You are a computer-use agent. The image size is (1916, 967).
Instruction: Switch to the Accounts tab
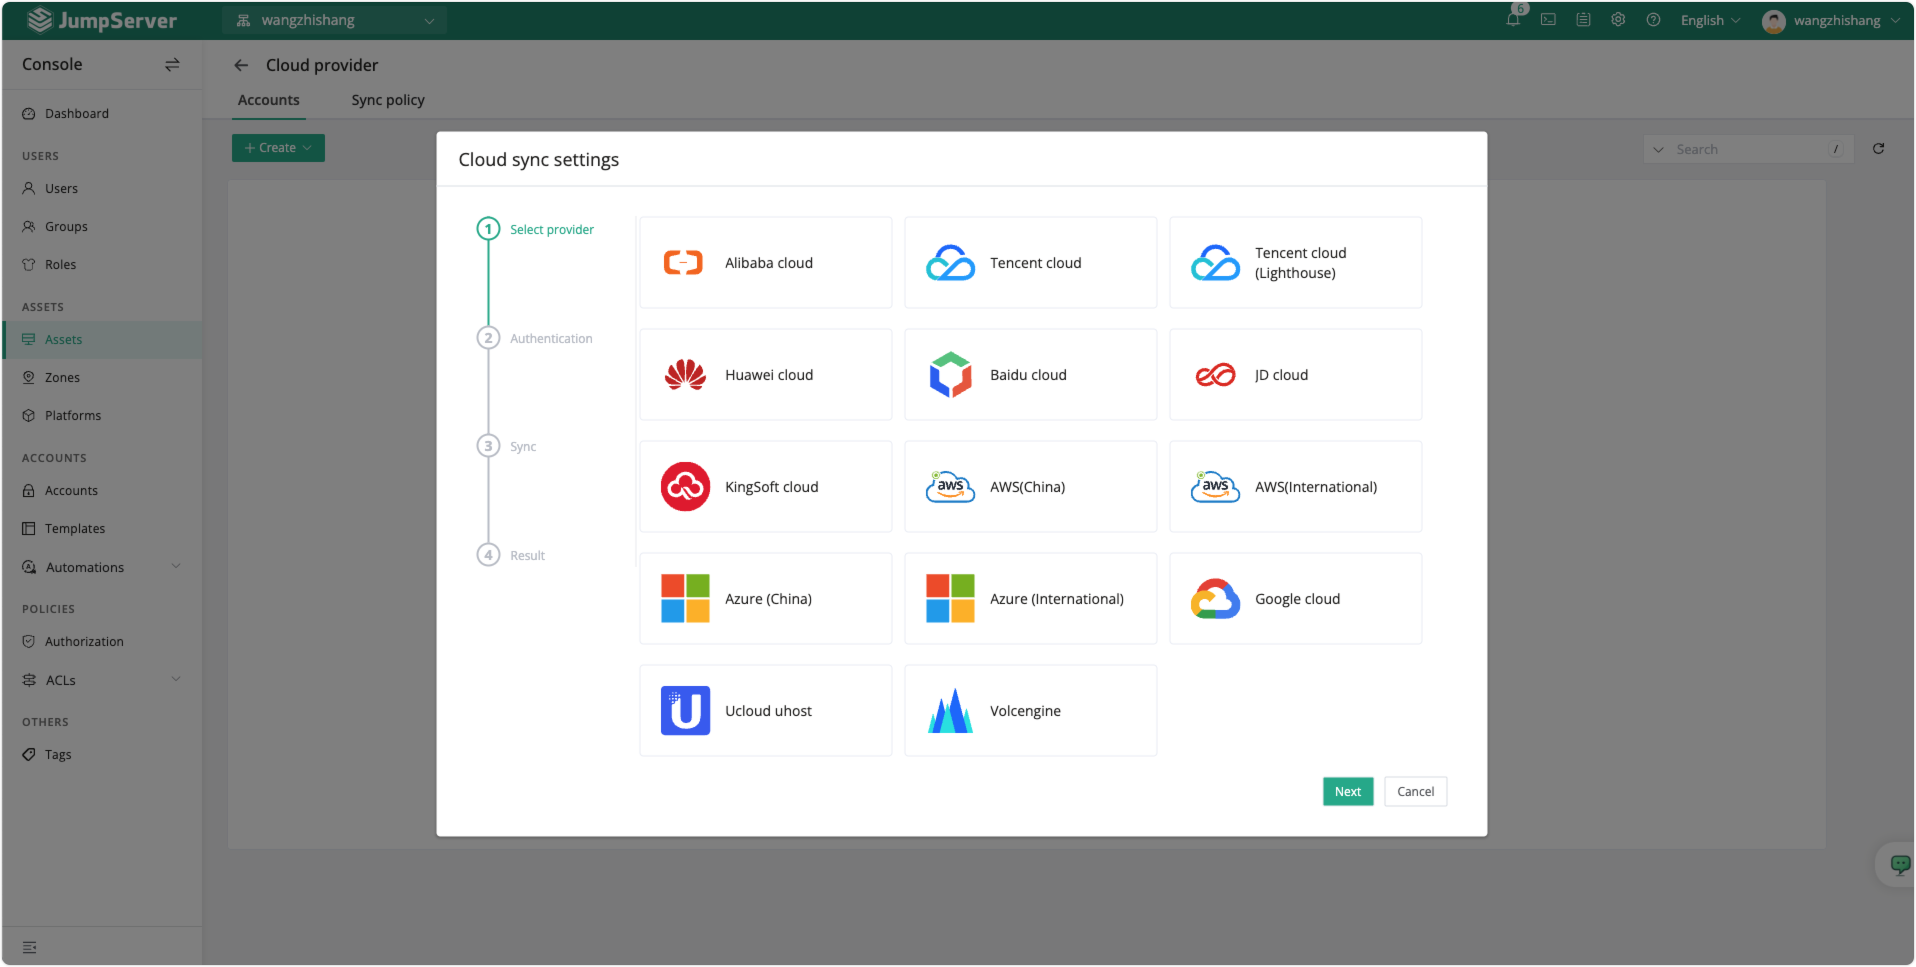[x=268, y=100]
